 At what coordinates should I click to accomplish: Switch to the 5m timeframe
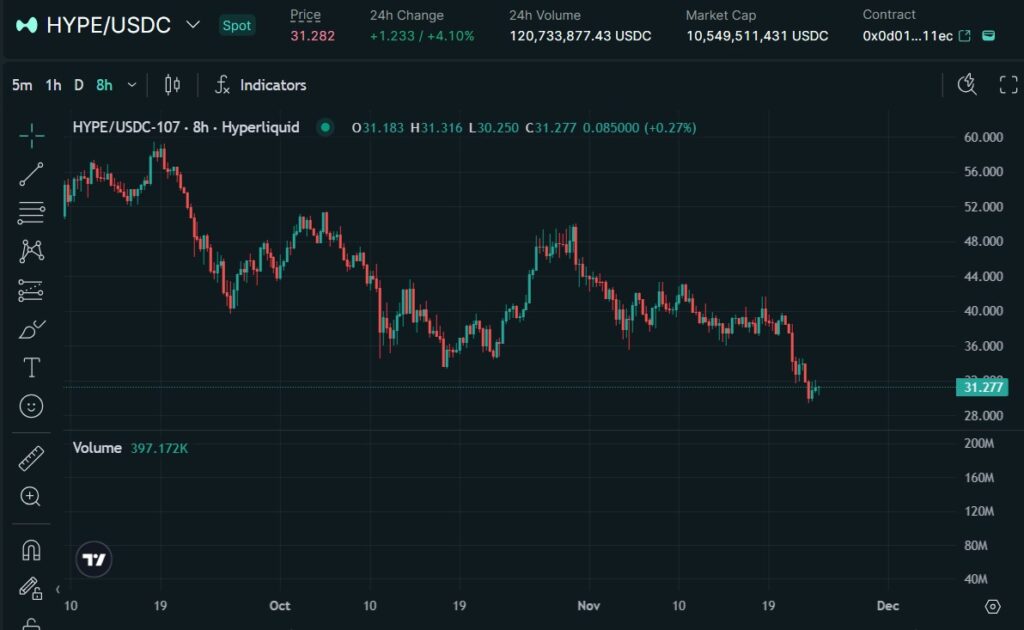click(22, 85)
